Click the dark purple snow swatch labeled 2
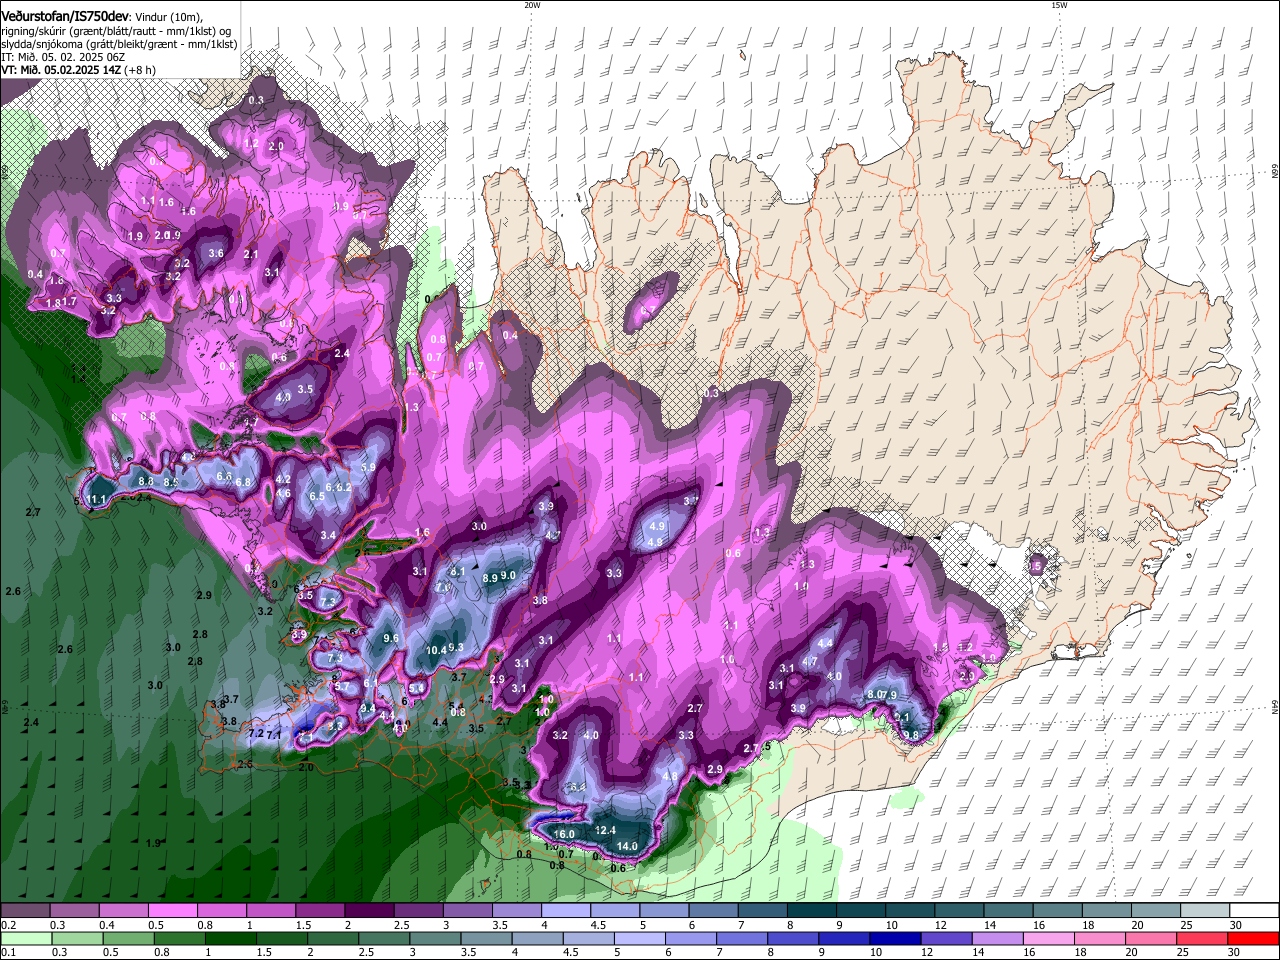Screen dimensions: 1280x960 coord(369,911)
